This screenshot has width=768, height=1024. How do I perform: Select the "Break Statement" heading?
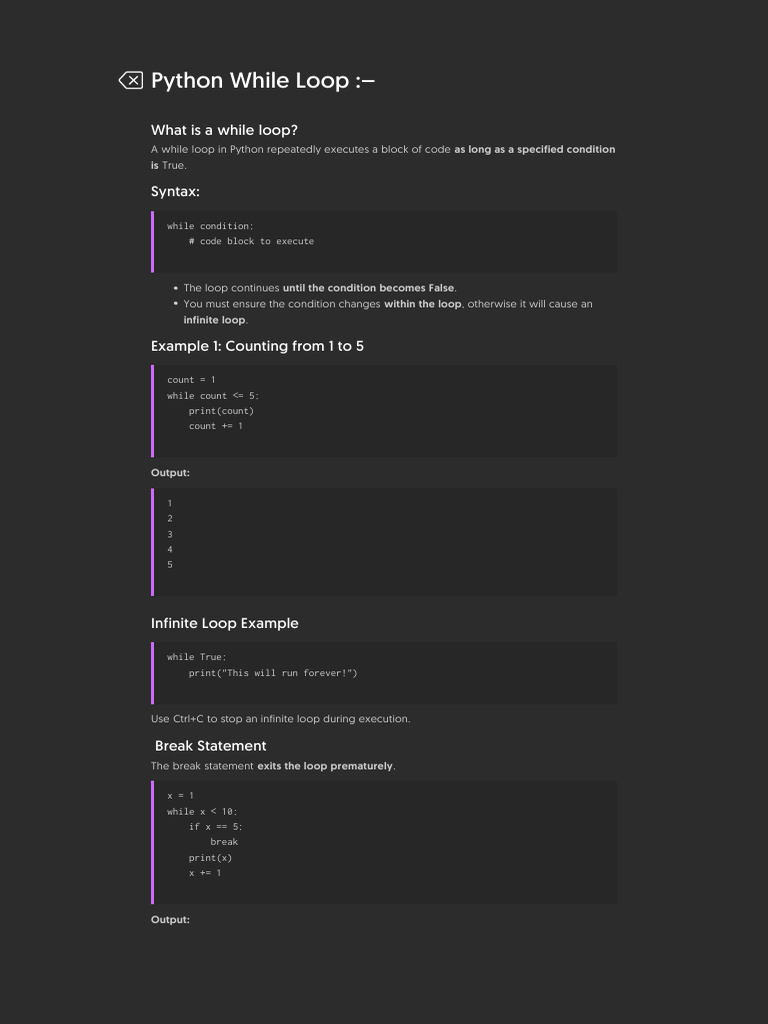click(x=210, y=746)
